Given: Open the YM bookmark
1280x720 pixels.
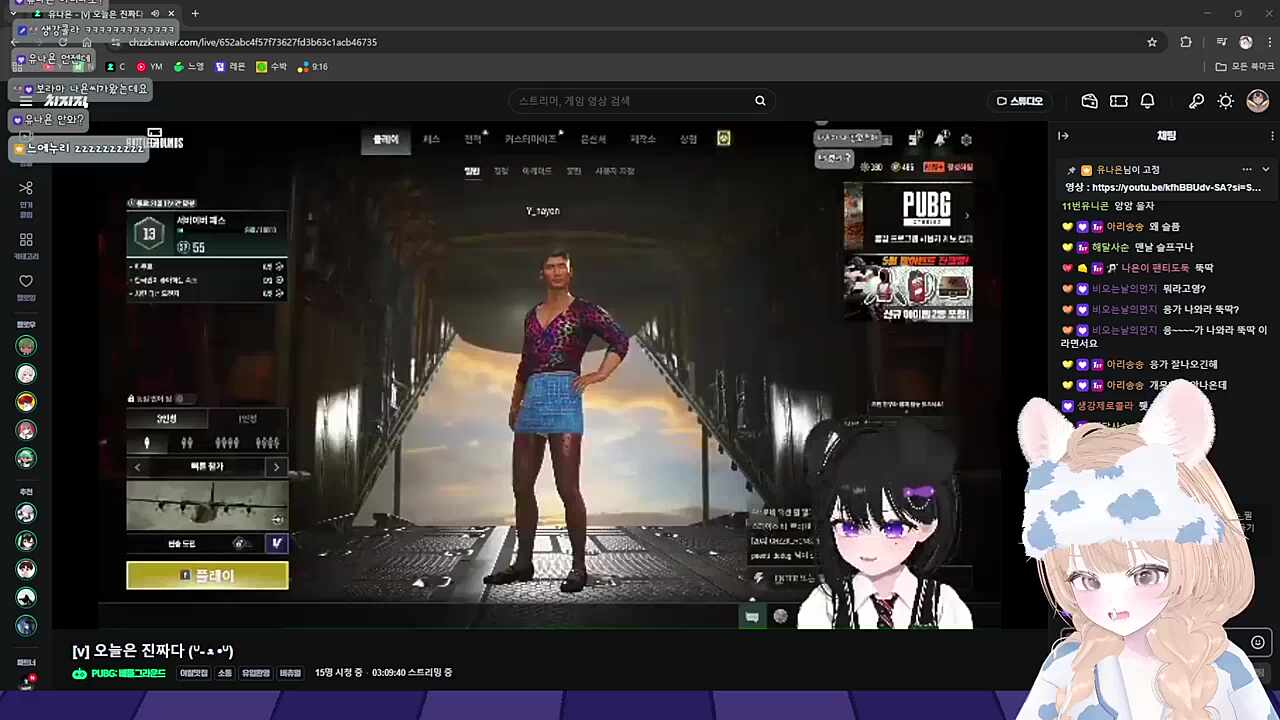Looking at the screenshot, I should [150, 67].
